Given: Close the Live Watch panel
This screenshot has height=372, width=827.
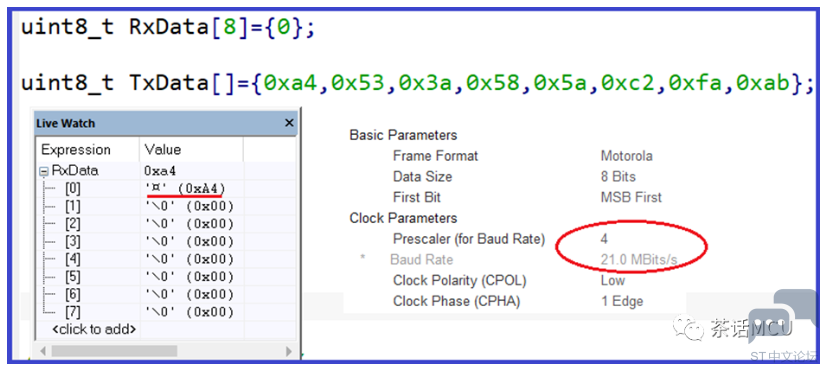Looking at the screenshot, I should pyautogui.click(x=289, y=123).
